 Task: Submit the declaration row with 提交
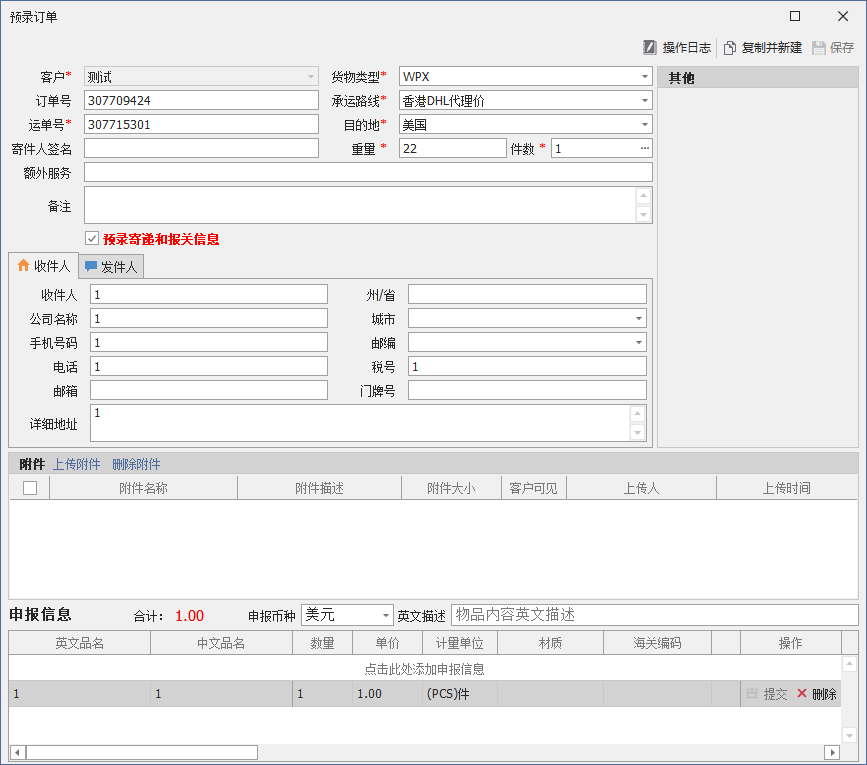766,694
